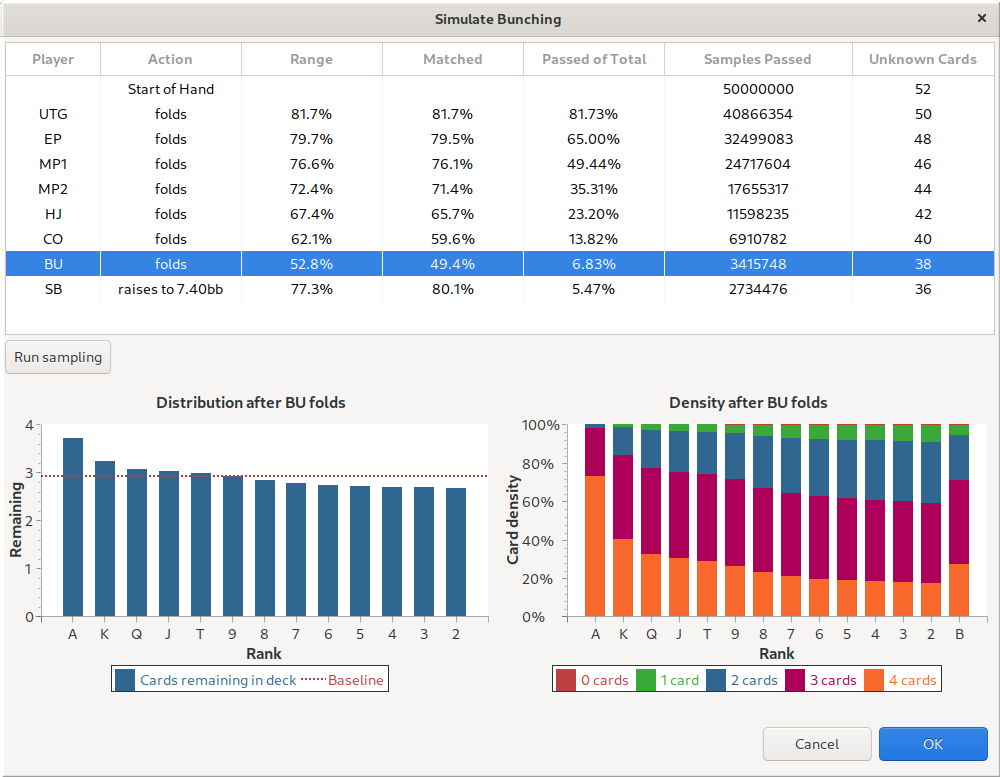Click the 1 card green legend swatch
This screenshot has height=777, width=1000.
(x=645, y=680)
